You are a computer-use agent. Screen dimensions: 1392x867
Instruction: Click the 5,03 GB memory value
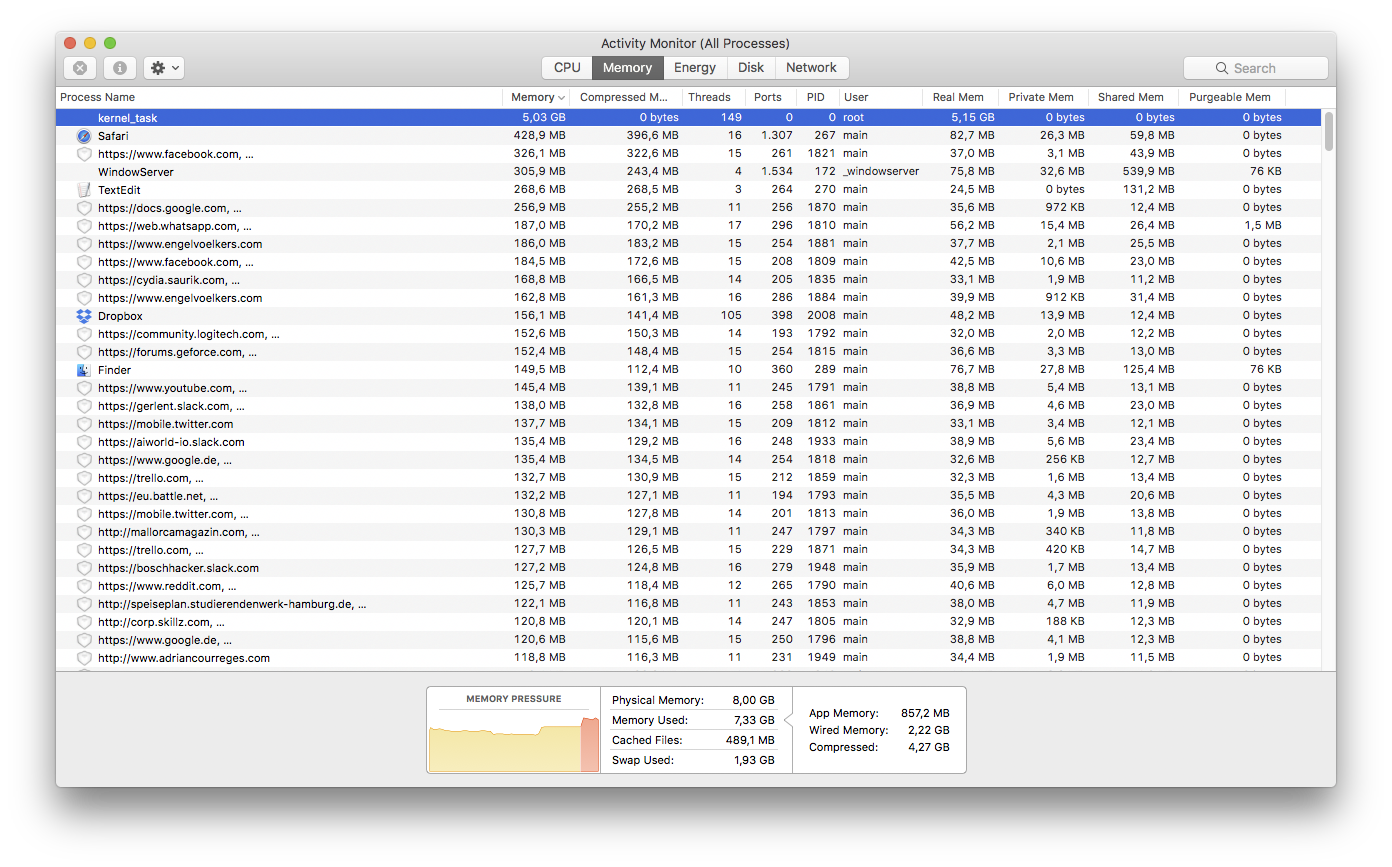pos(543,118)
